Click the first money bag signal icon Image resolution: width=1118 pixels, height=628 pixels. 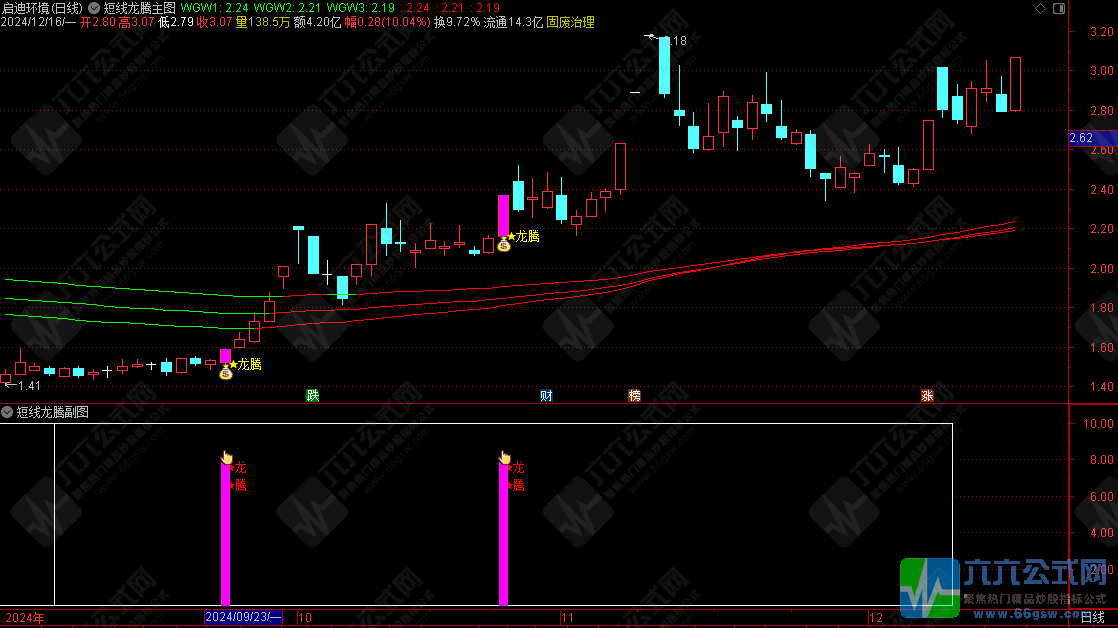click(x=226, y=372)
